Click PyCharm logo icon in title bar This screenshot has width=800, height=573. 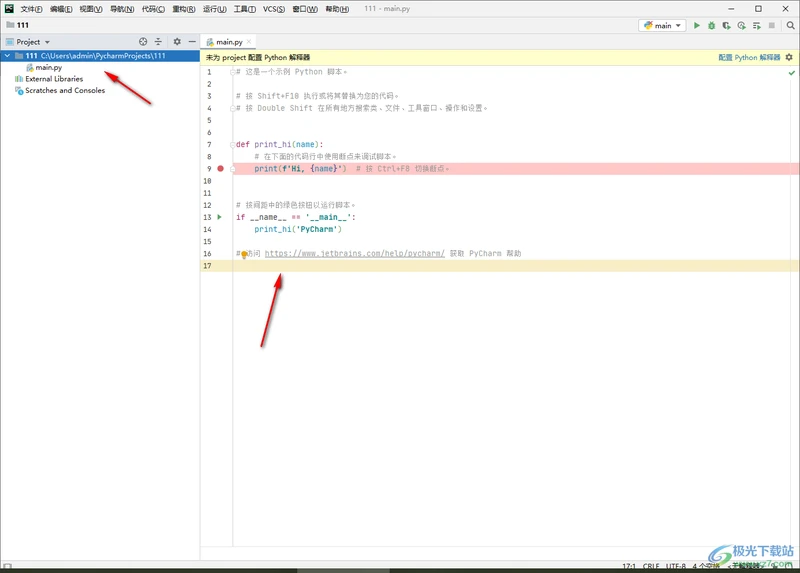pos(9,9)
